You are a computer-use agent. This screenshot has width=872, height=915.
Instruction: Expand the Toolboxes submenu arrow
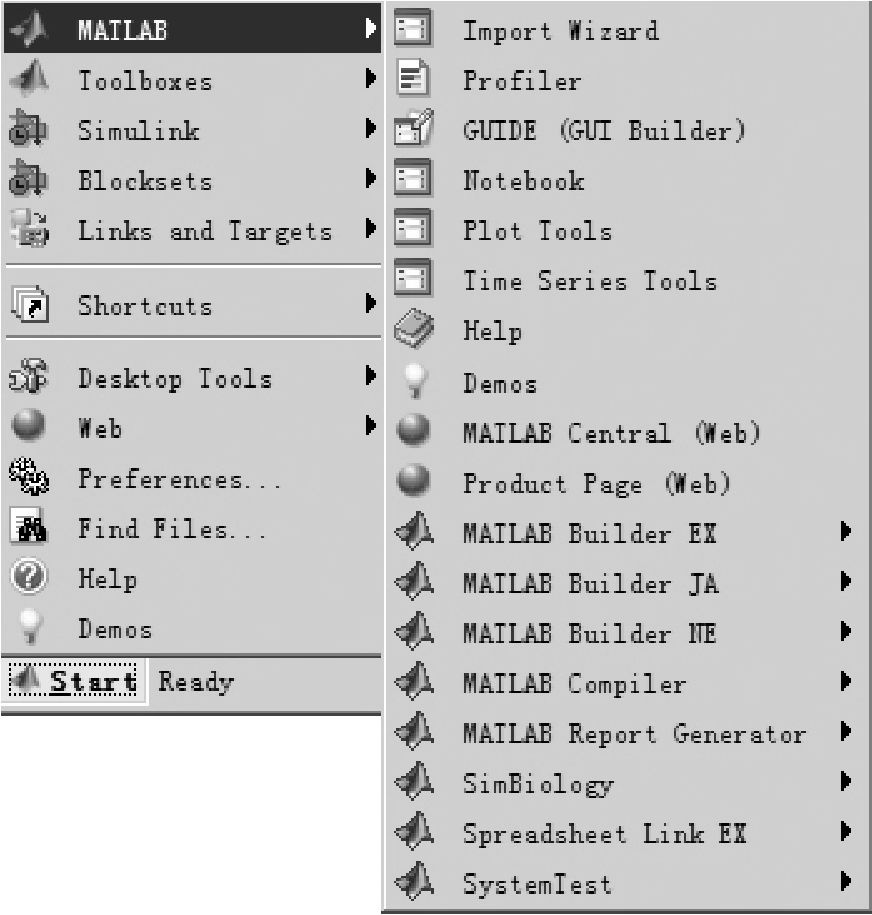[x=371, y=79]
